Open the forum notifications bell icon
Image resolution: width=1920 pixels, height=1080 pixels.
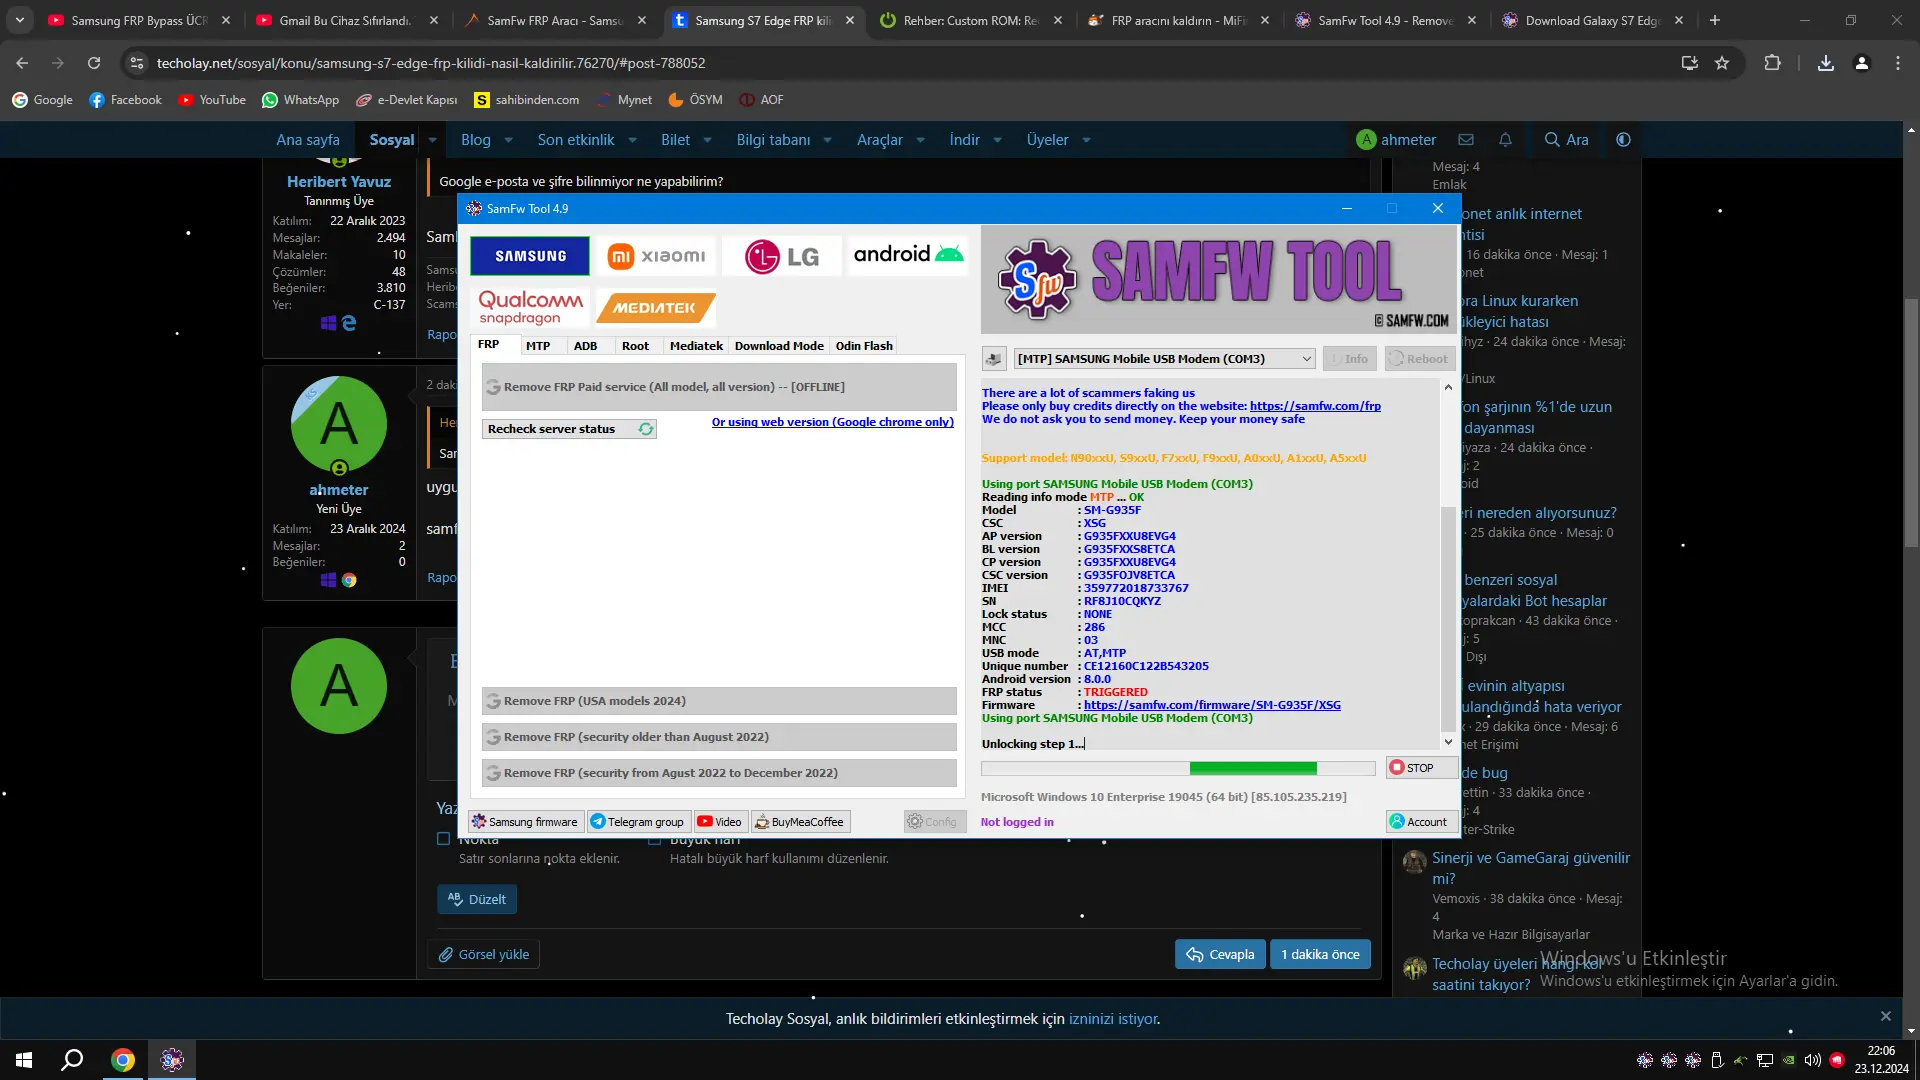[x=1505, y=140]
